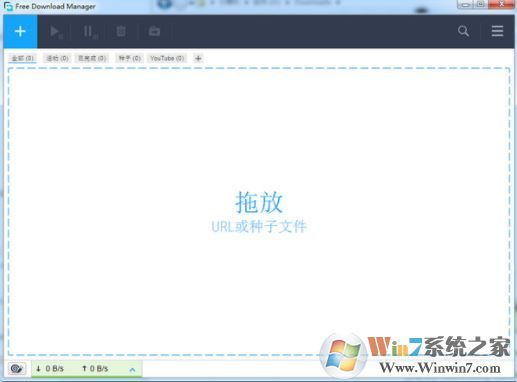
Task: Maximize the Free Download Manager window
Action: [481, 4]
